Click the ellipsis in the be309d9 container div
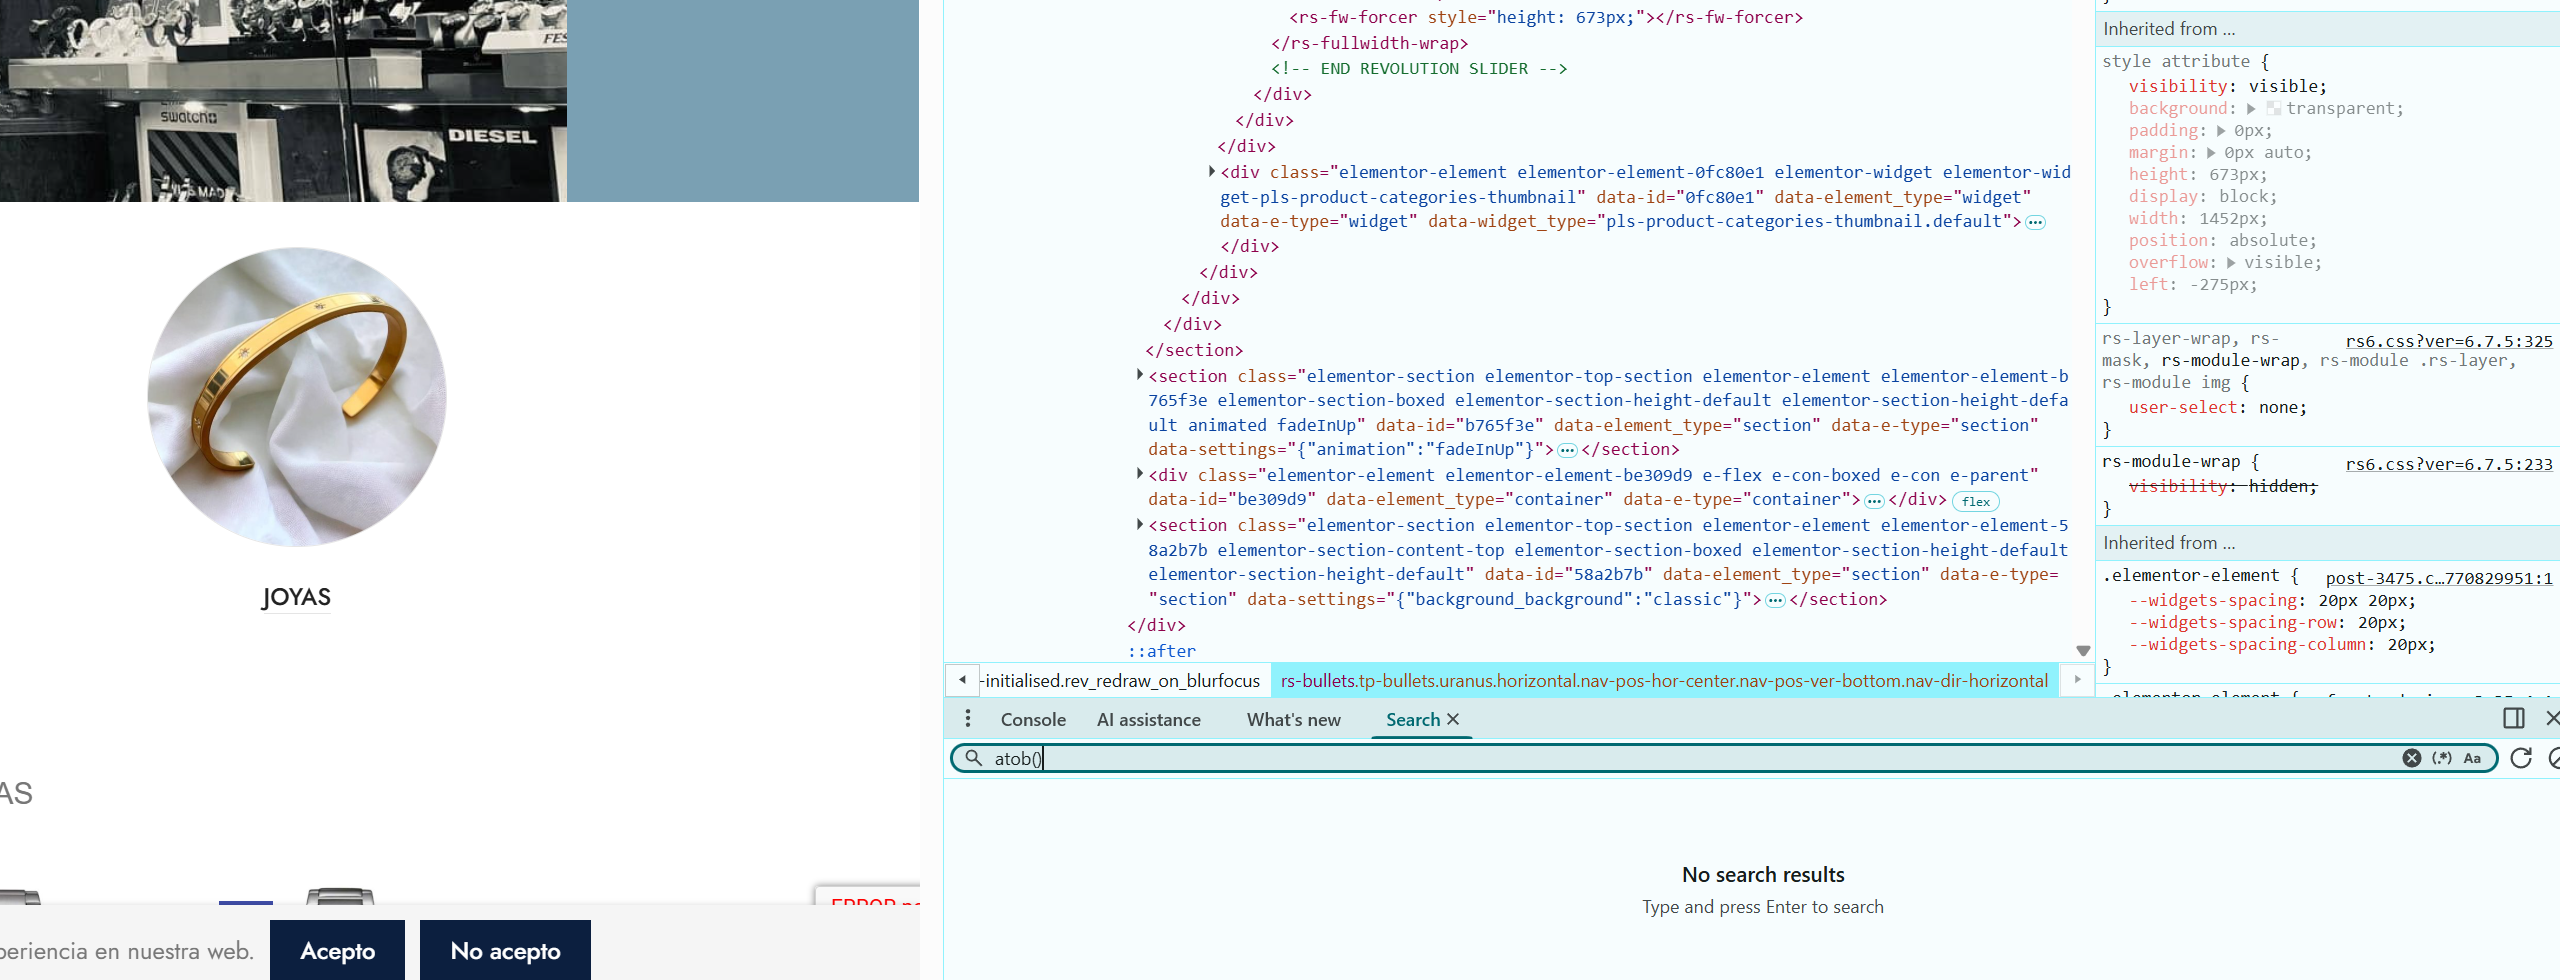Image resolution: width=2560 pixels, height=980 pixels. [1874, 501]
